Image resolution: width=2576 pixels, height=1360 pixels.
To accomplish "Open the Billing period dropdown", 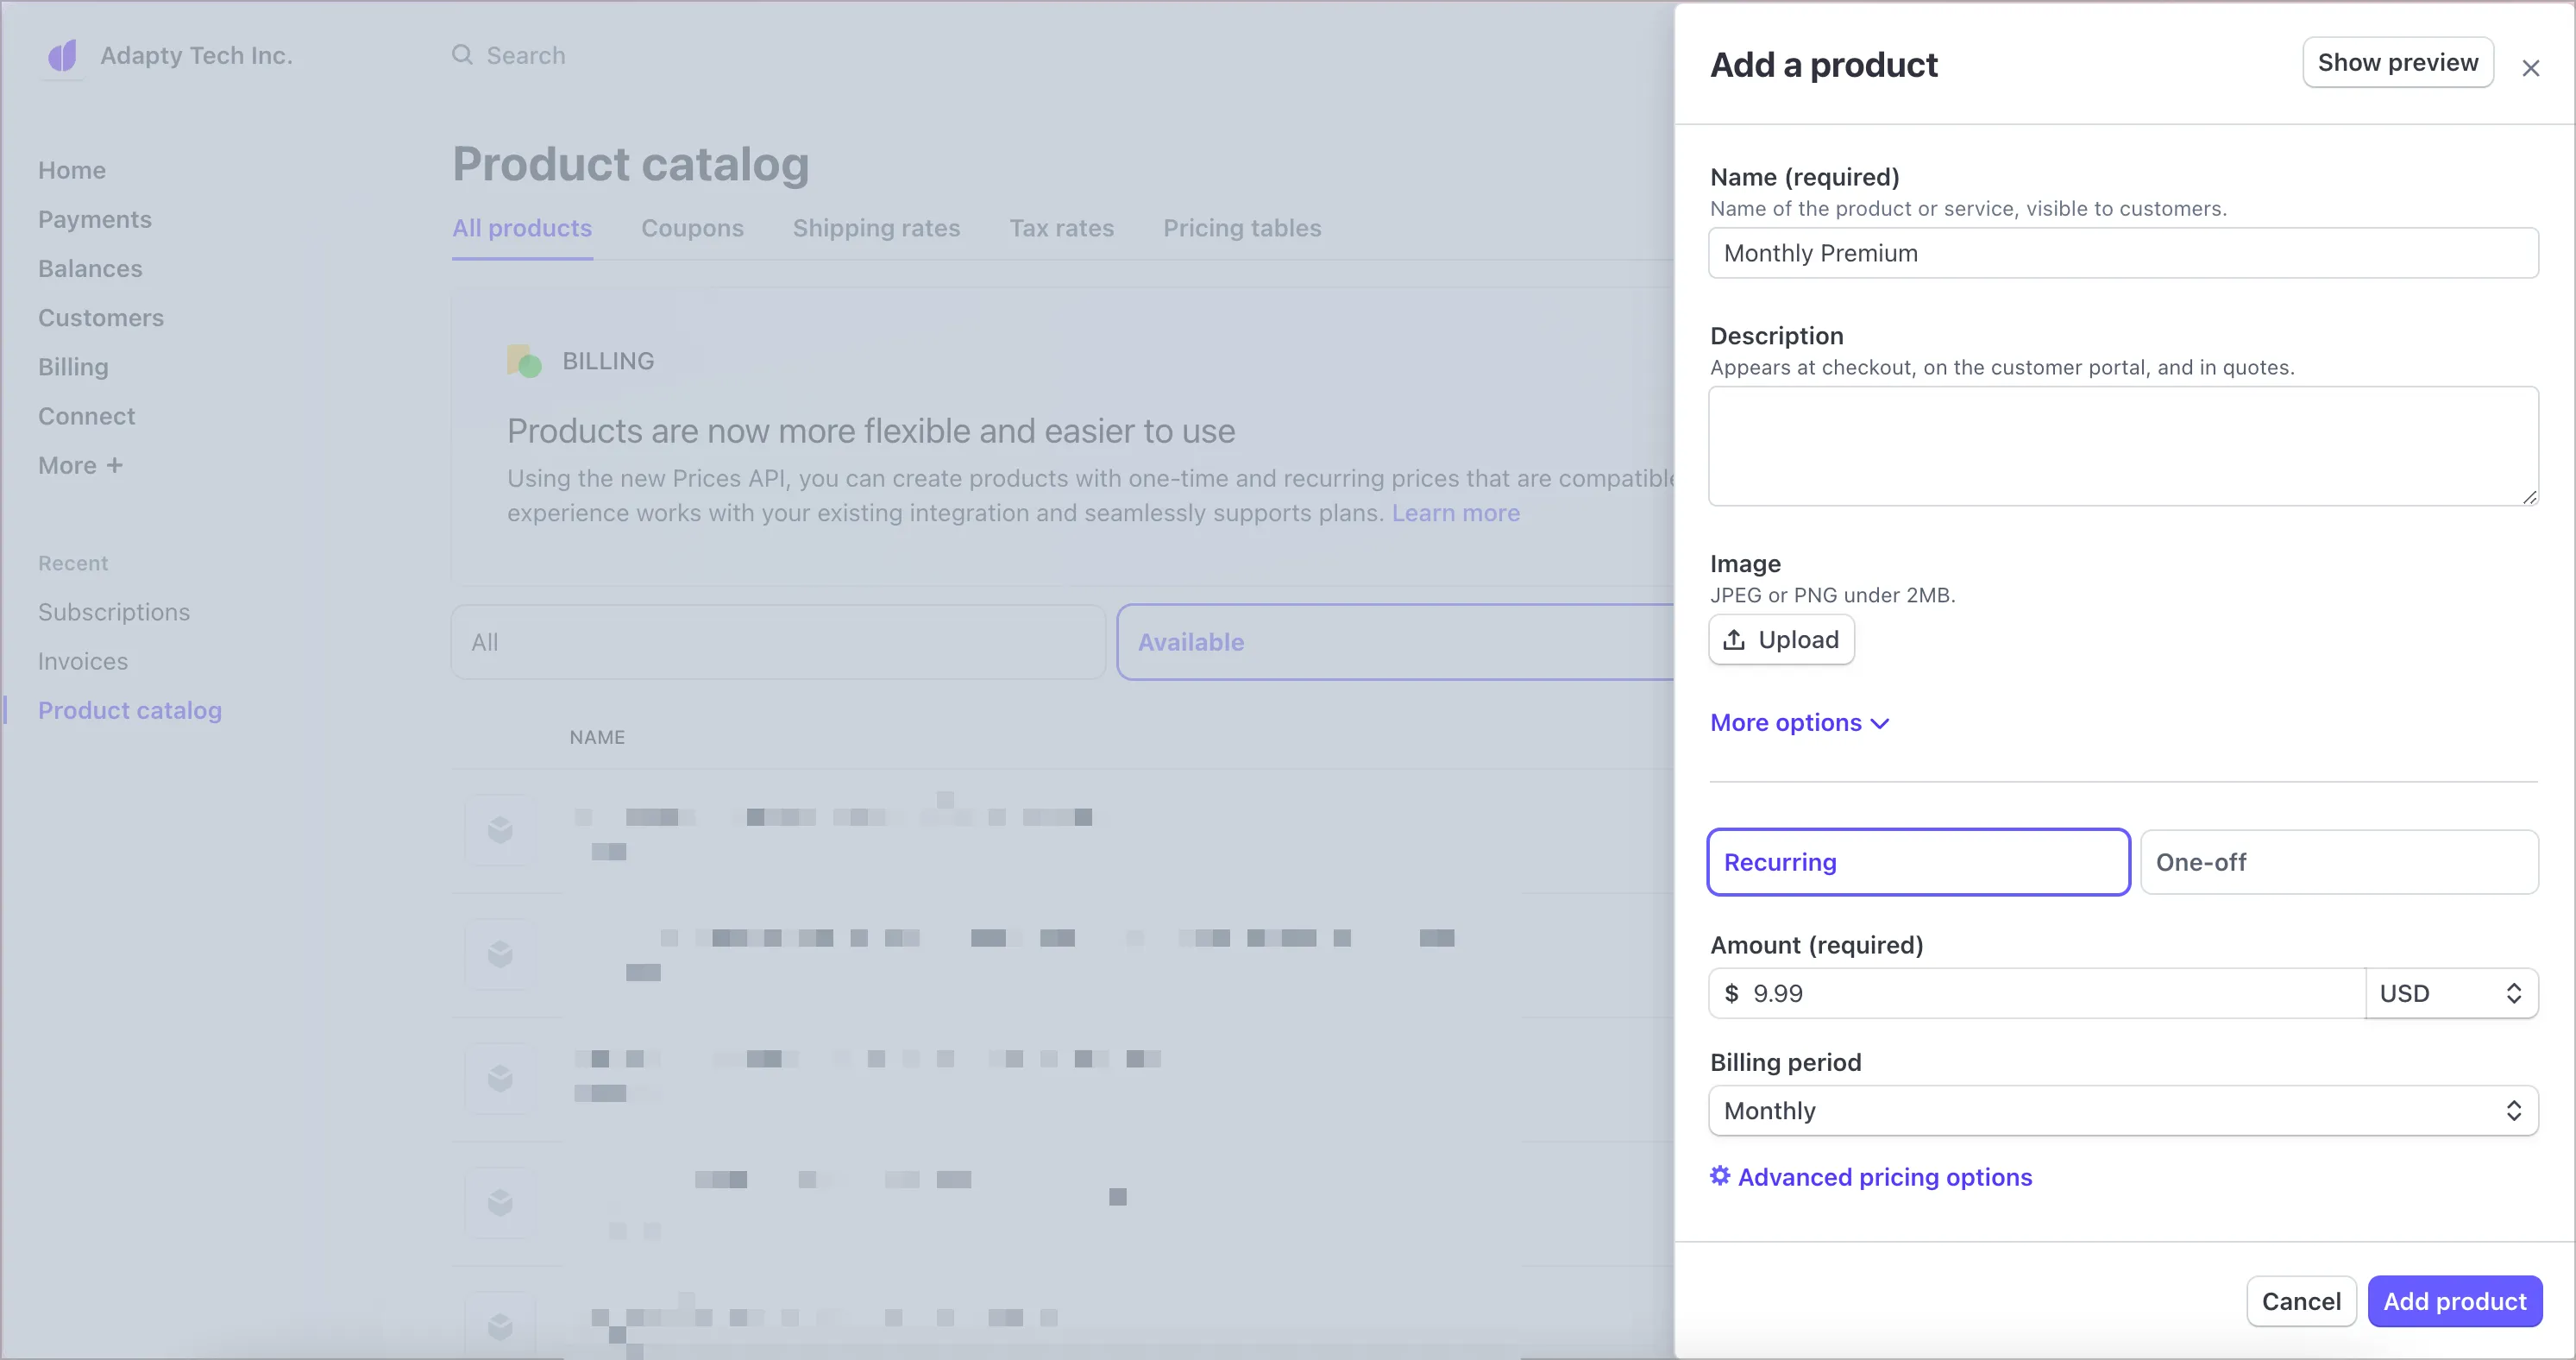I will (2122, 1110).
